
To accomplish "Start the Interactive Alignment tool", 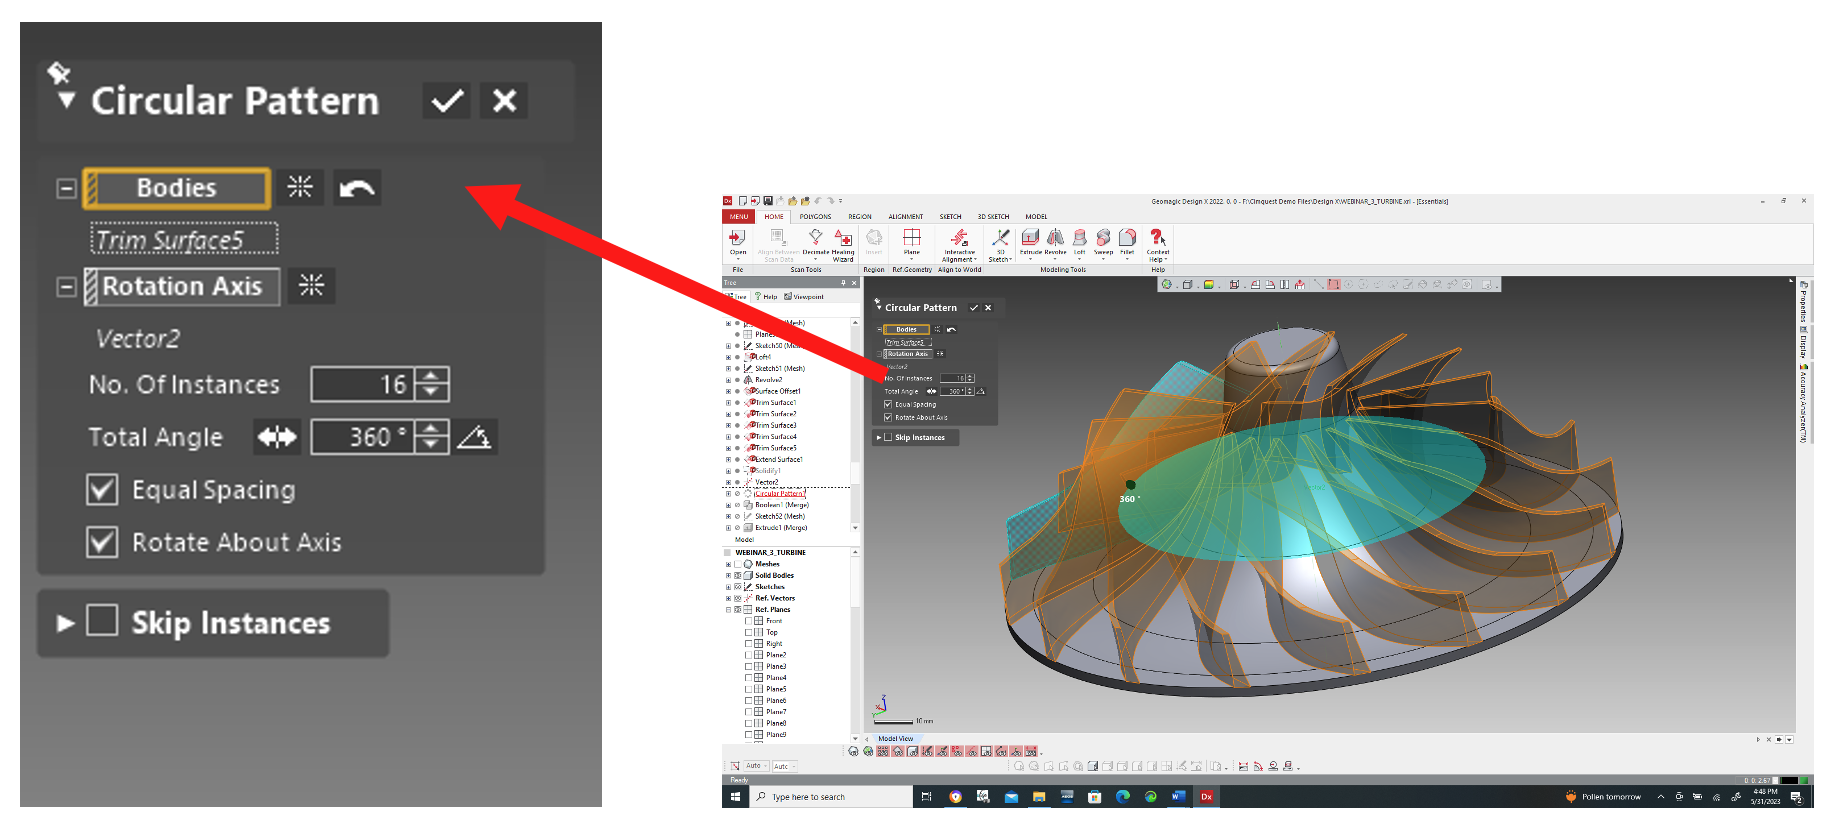I will [960, 244].
